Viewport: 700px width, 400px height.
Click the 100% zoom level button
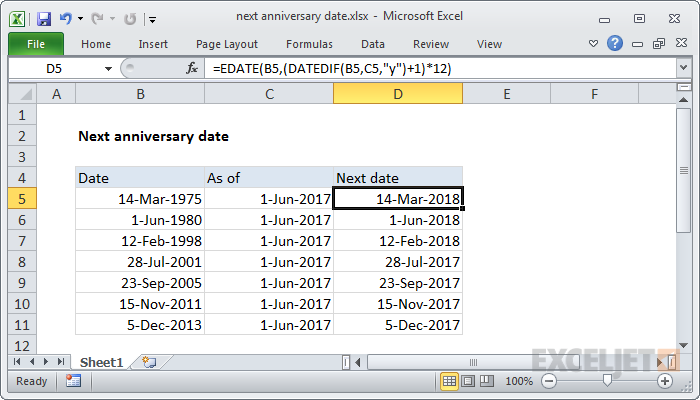point(518,381)
